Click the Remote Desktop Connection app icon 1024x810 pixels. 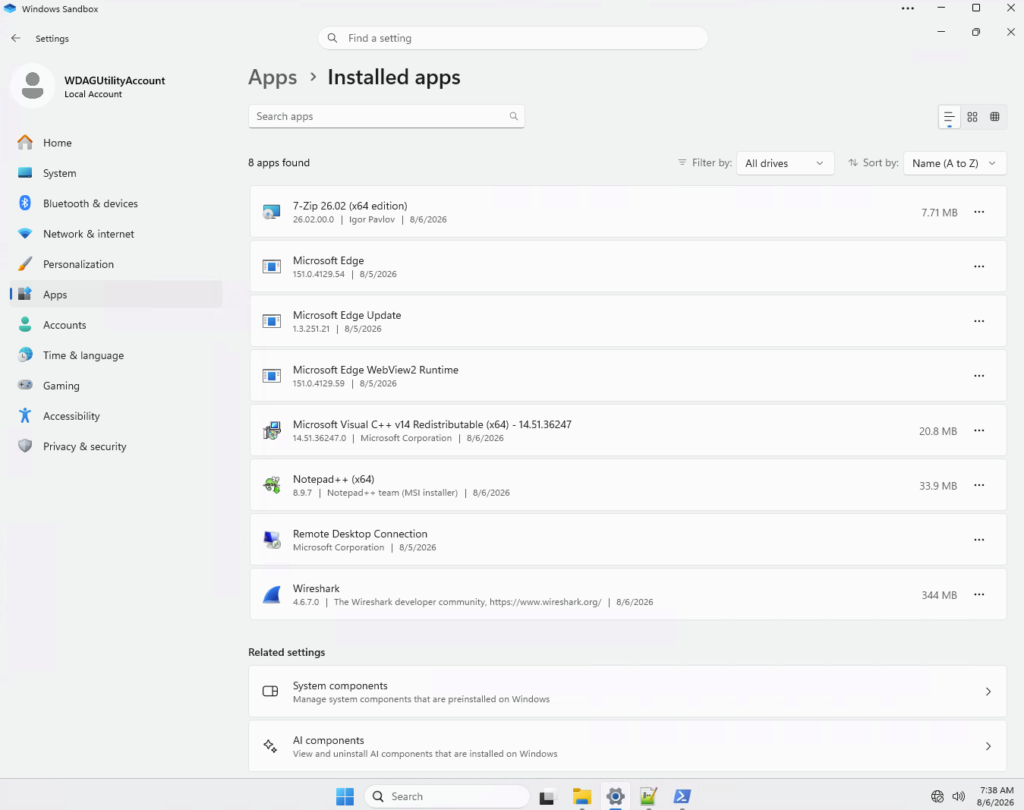[272, 540]
